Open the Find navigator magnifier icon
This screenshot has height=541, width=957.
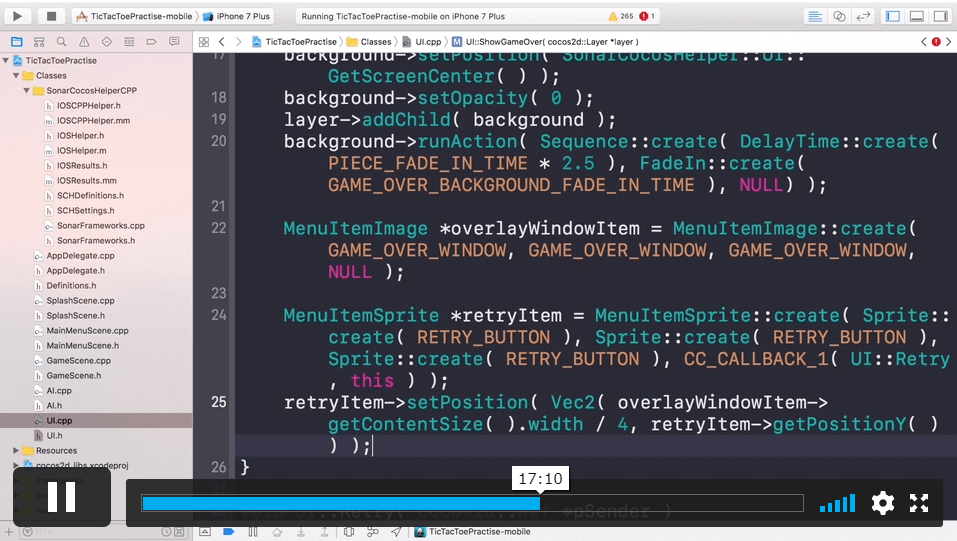61,42
